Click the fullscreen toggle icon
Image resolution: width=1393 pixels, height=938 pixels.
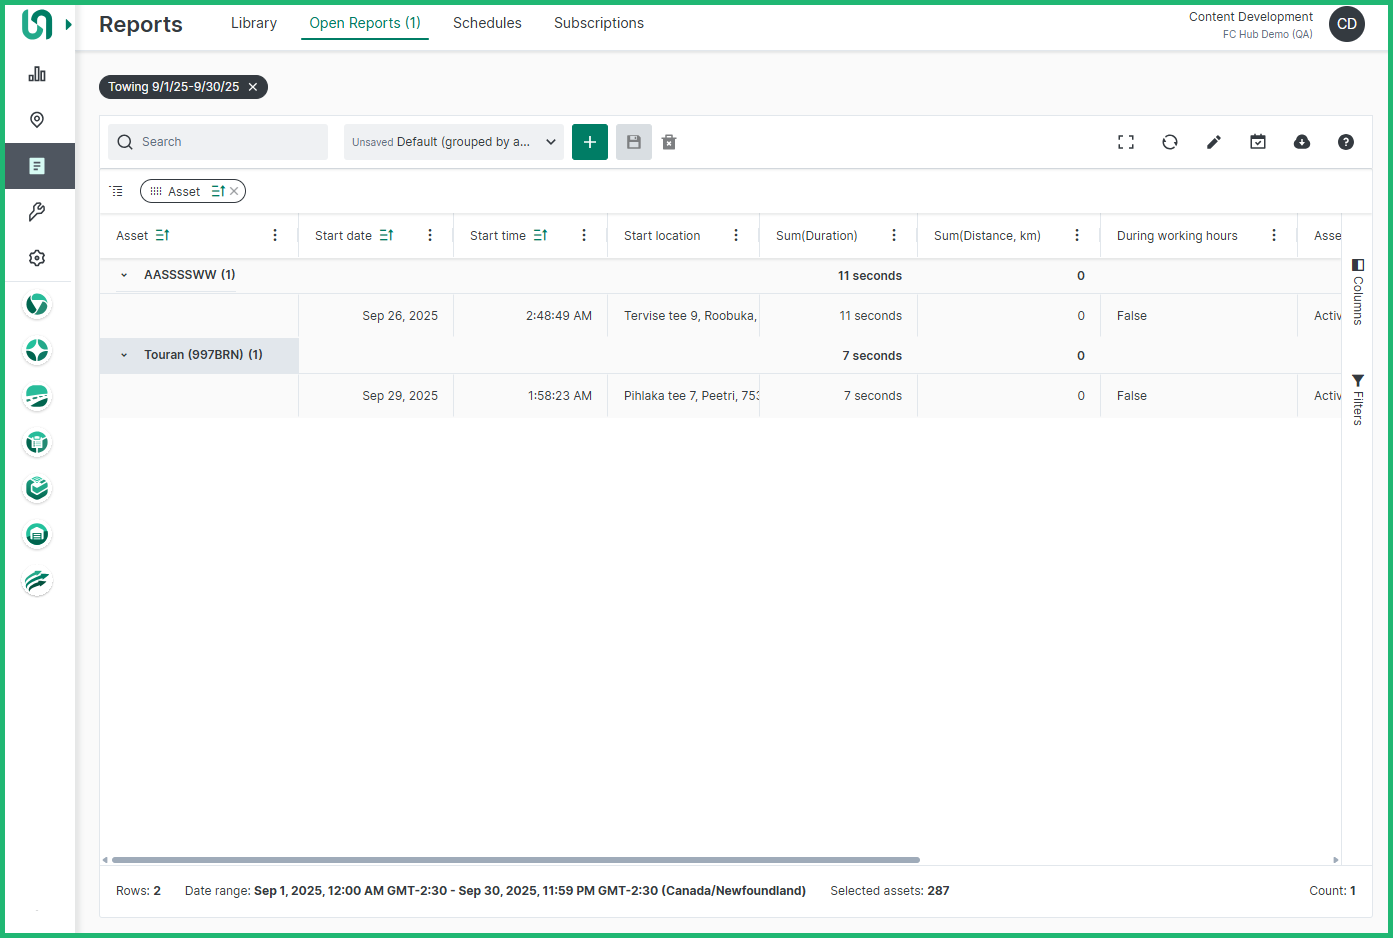click(1126, 142)
